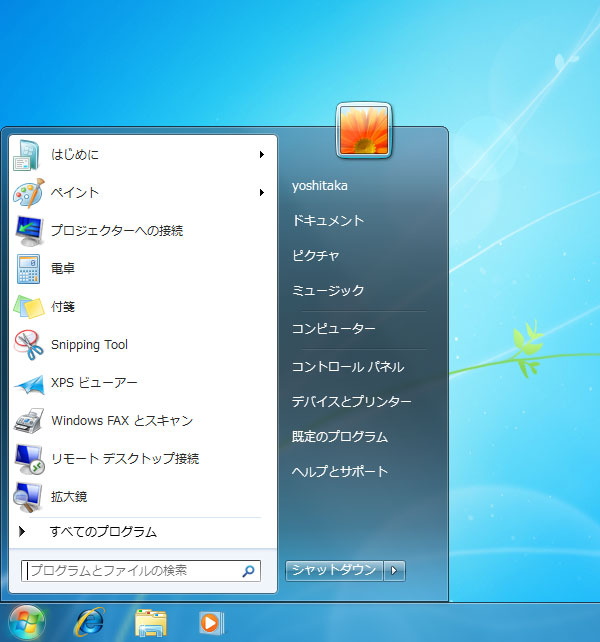Open the 付箋 entry
The width and height of the screenshot is (600, 642).
point(143,307)
